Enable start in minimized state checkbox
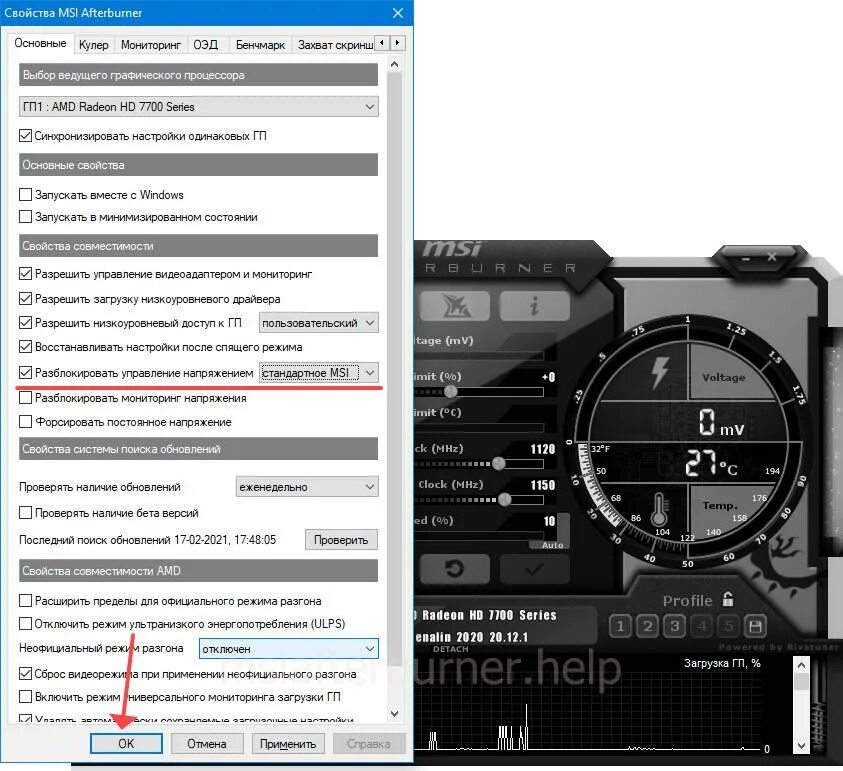 [25, 216]
